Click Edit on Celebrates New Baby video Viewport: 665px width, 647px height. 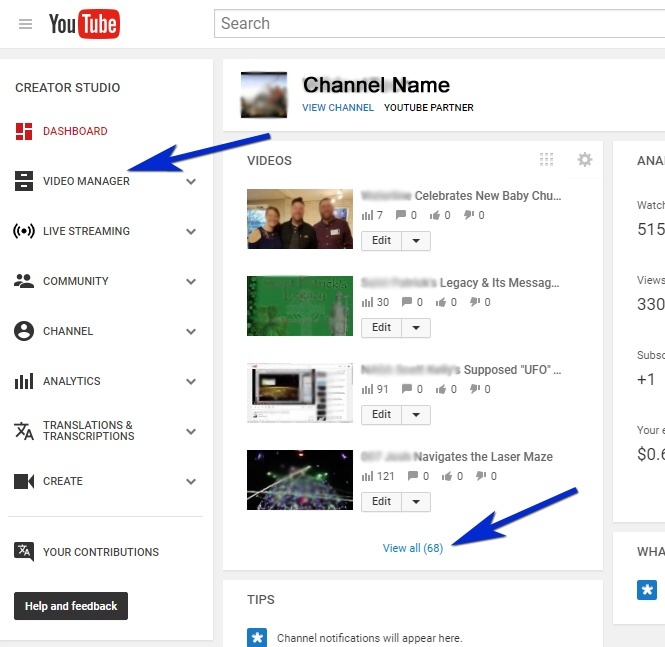pos(381,241)
